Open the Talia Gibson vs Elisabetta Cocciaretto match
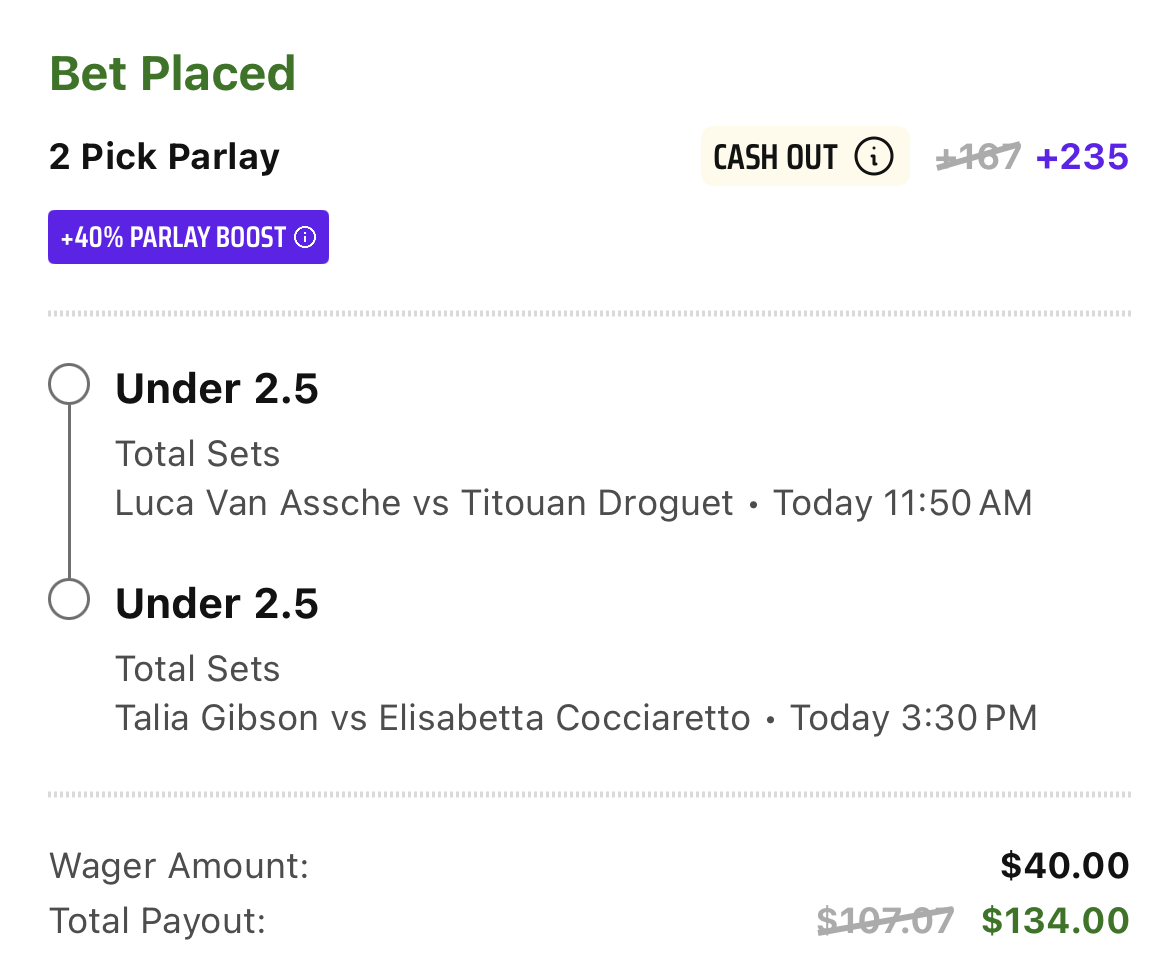This screenshot has height=969, width=1172. click(433, 718)
